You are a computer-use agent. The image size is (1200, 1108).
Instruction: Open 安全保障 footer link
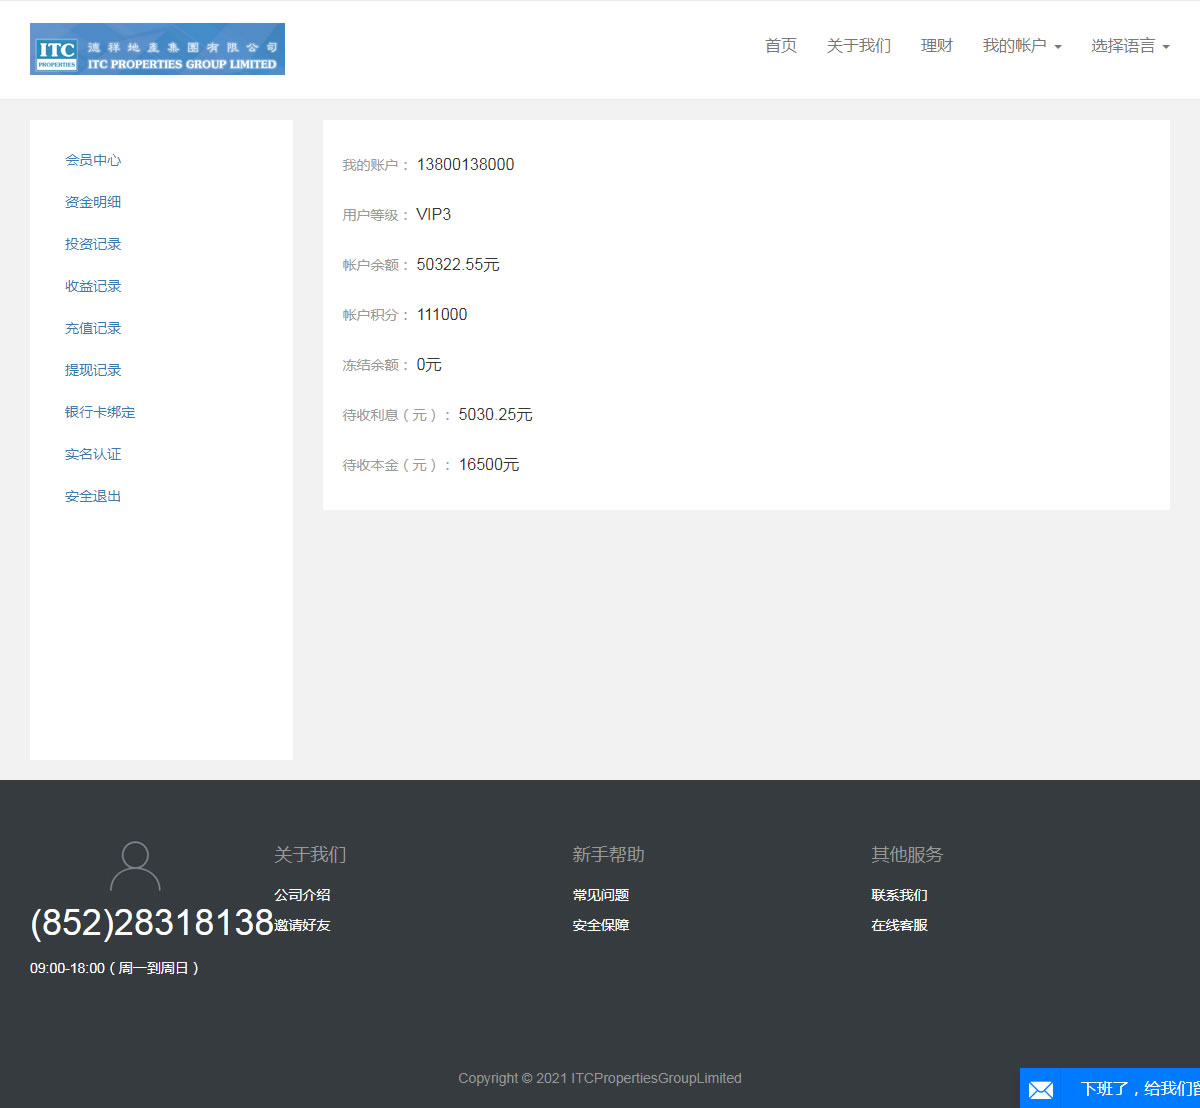(601, 925)
